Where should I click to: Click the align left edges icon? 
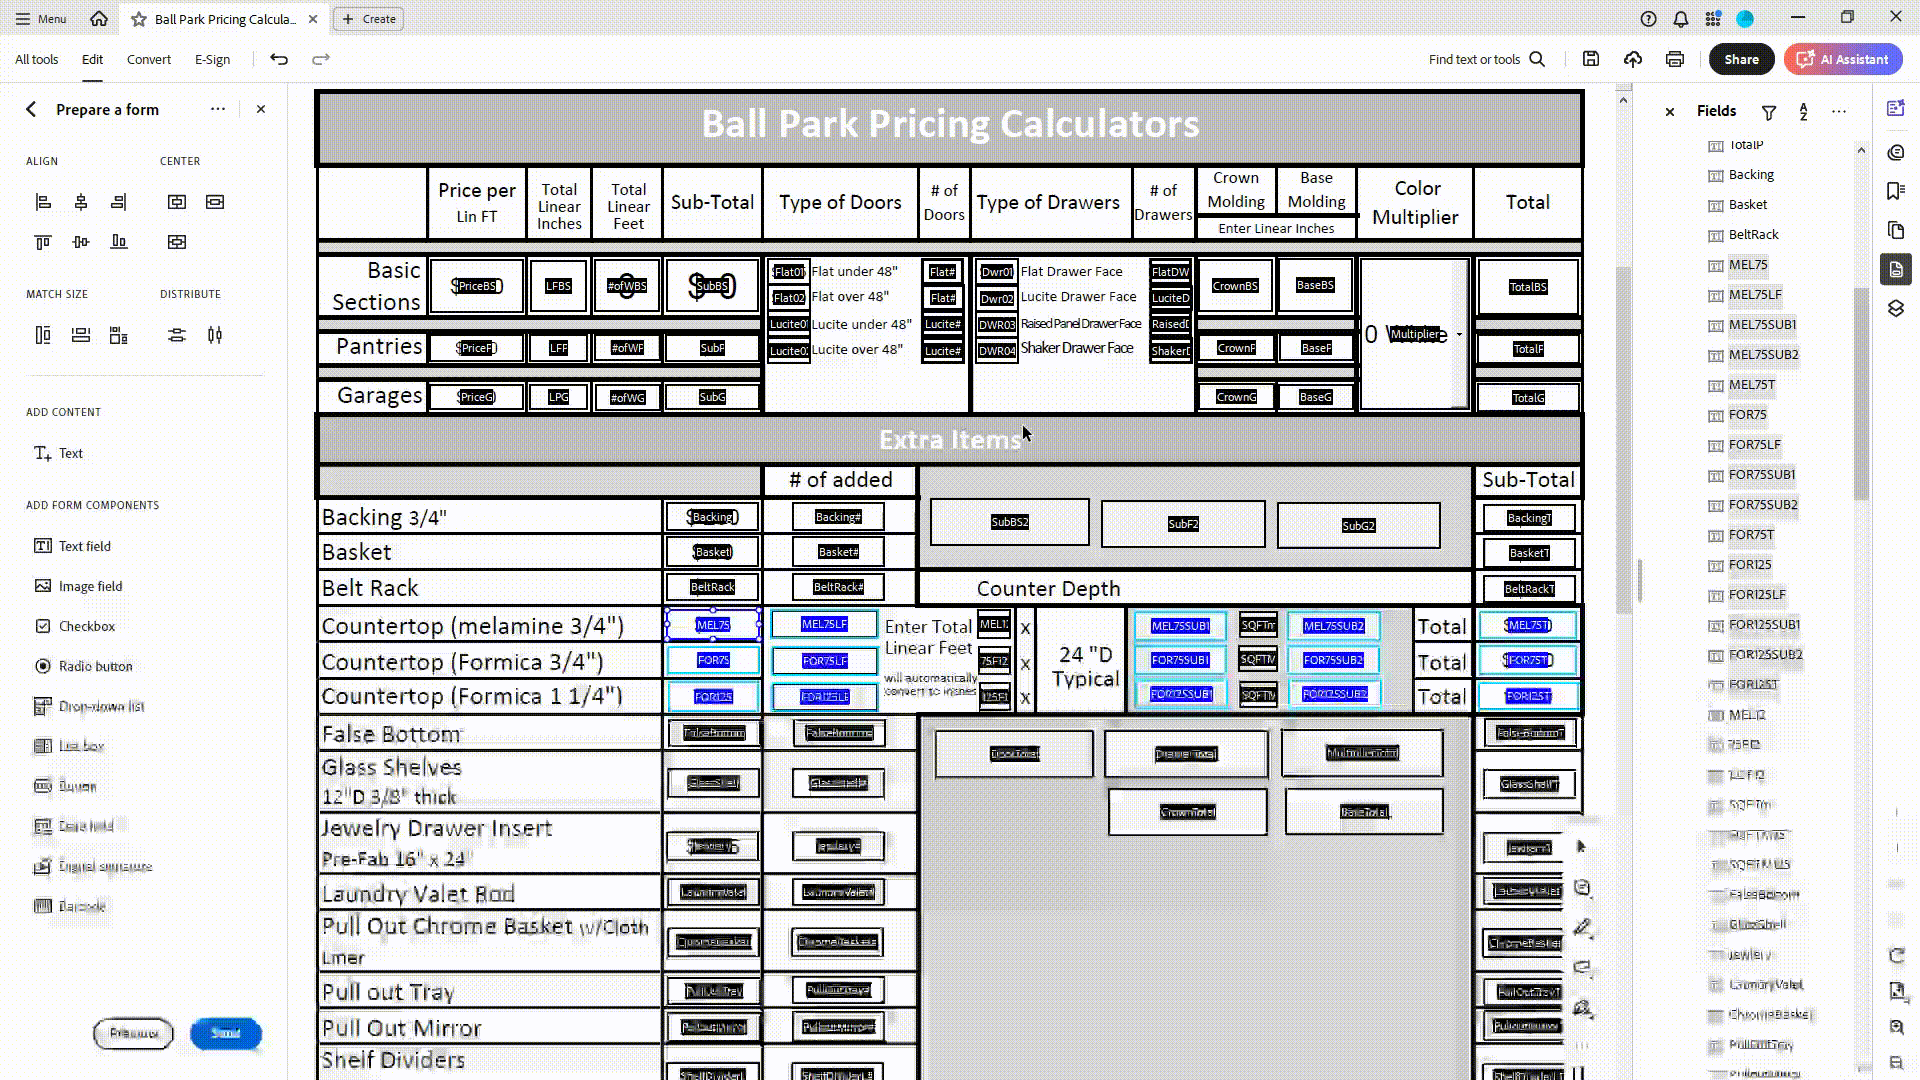tap(43, 202)
